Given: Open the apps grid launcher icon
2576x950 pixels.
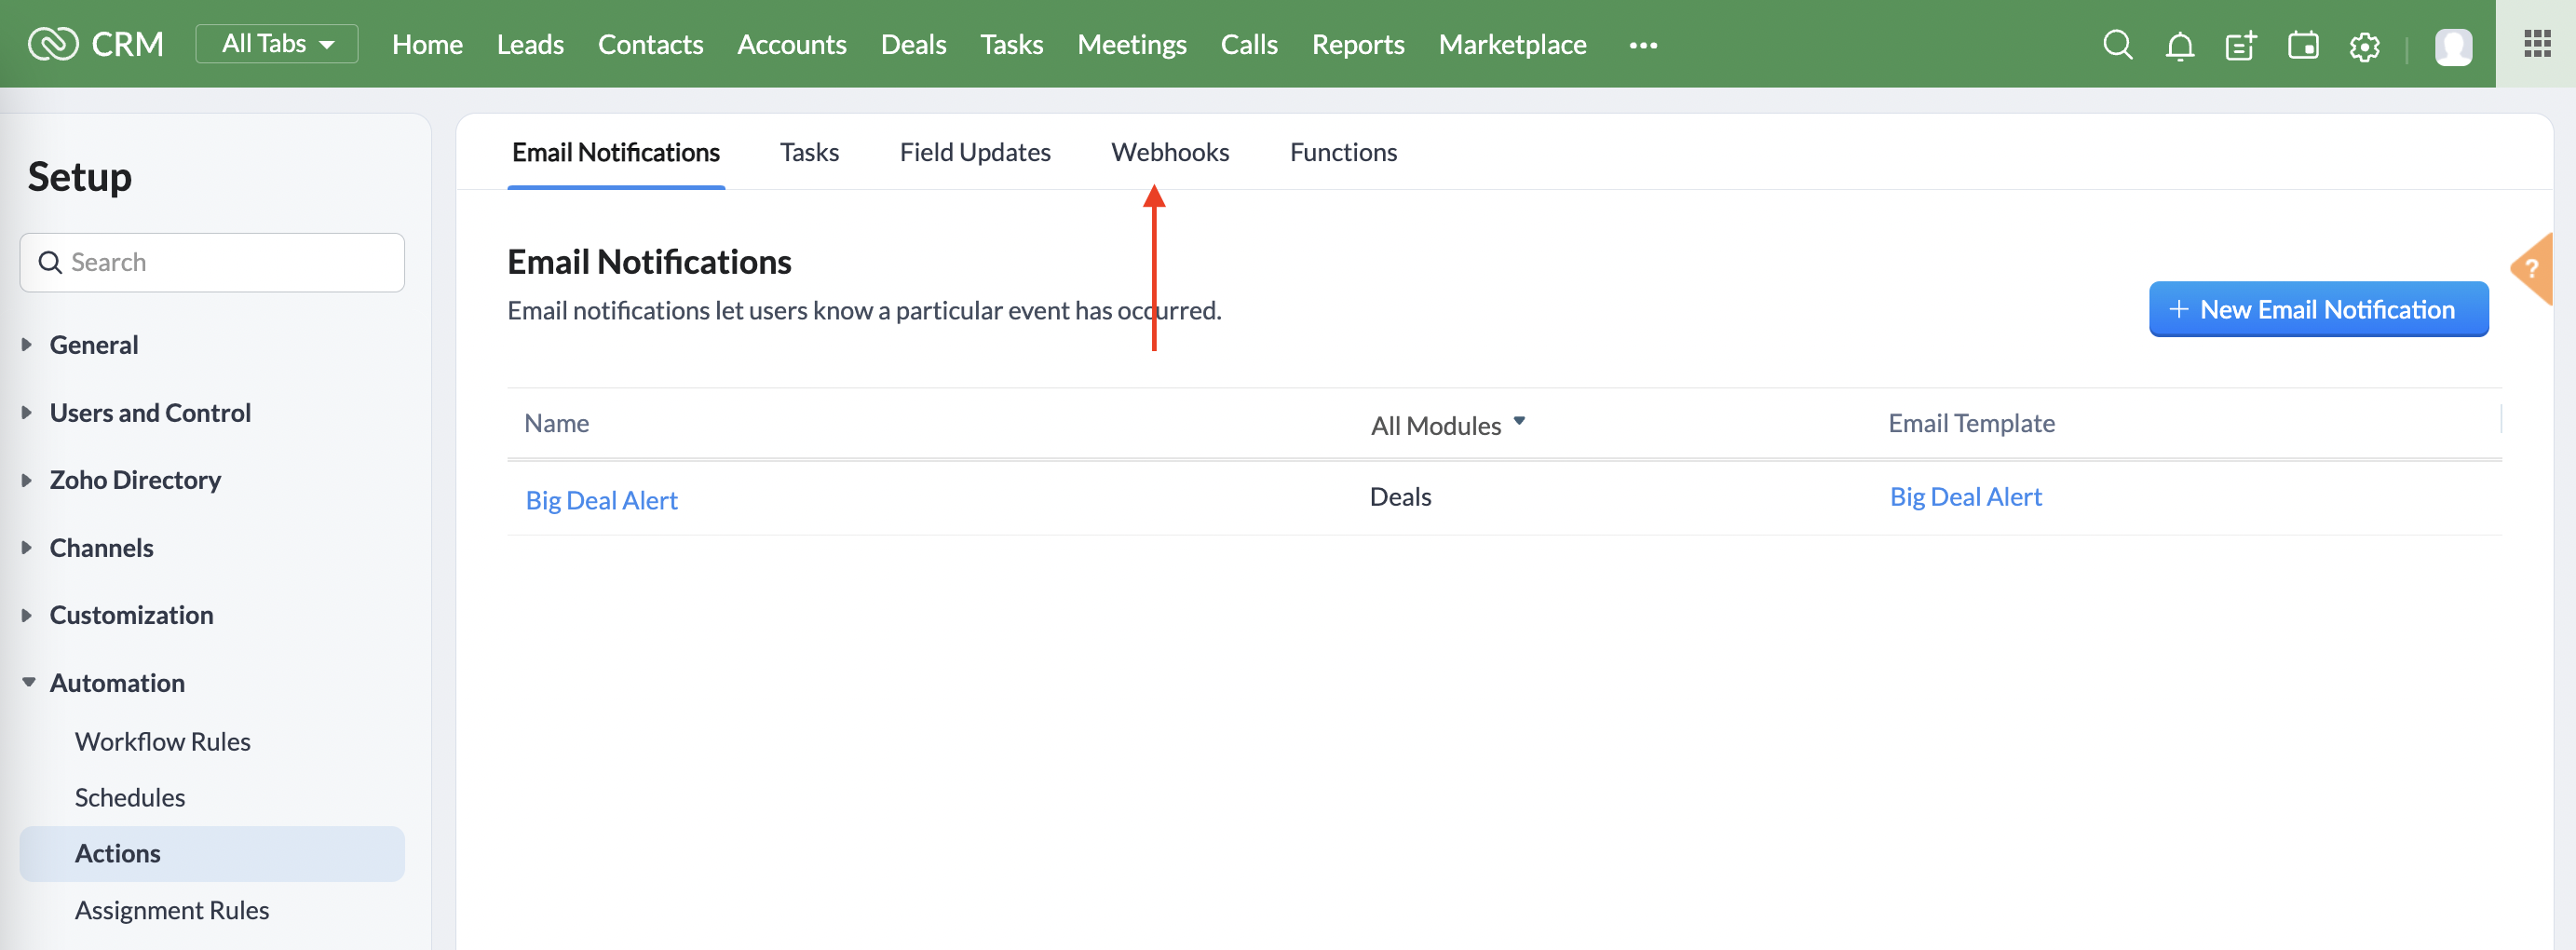Looking at the screenshot, I should pyautogui.click(x=2537, y=44).
